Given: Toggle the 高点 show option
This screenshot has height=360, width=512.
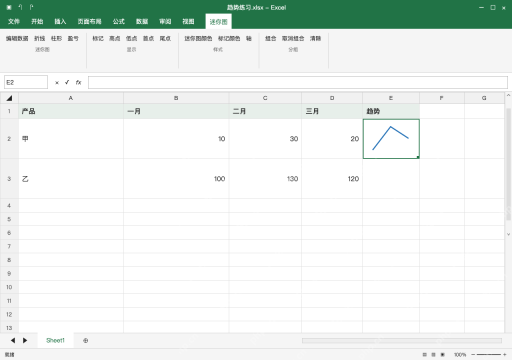Looking at the screenshot, I should click(115, 39).
